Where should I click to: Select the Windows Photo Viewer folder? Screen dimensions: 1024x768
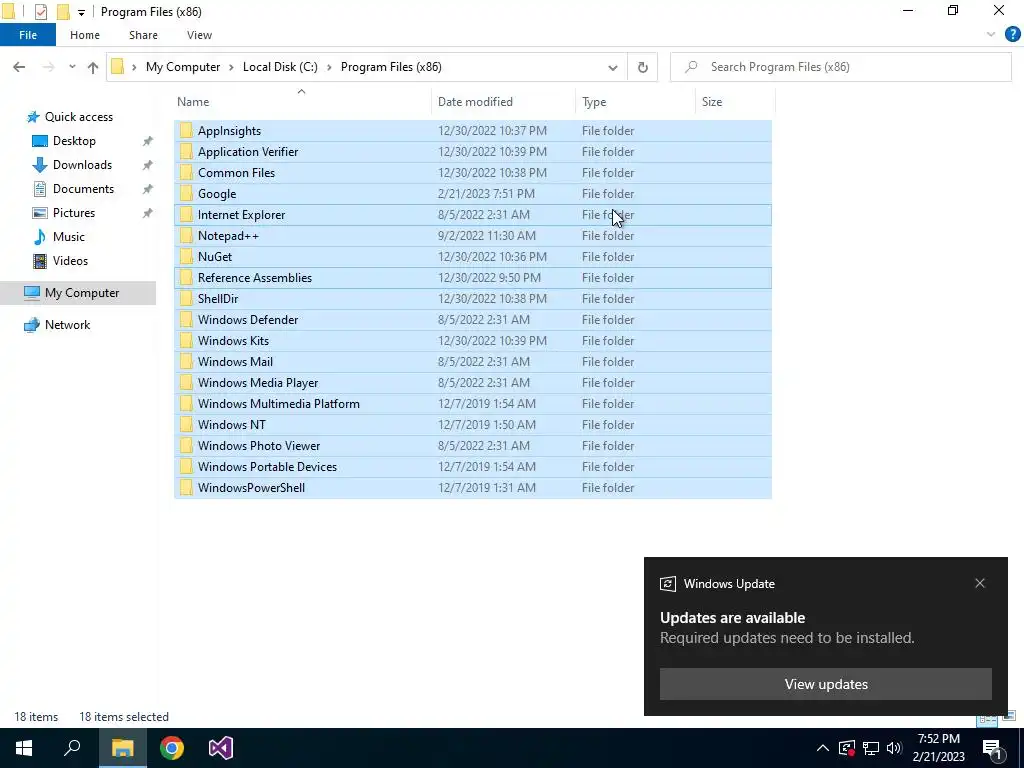(x=473, y=446)
